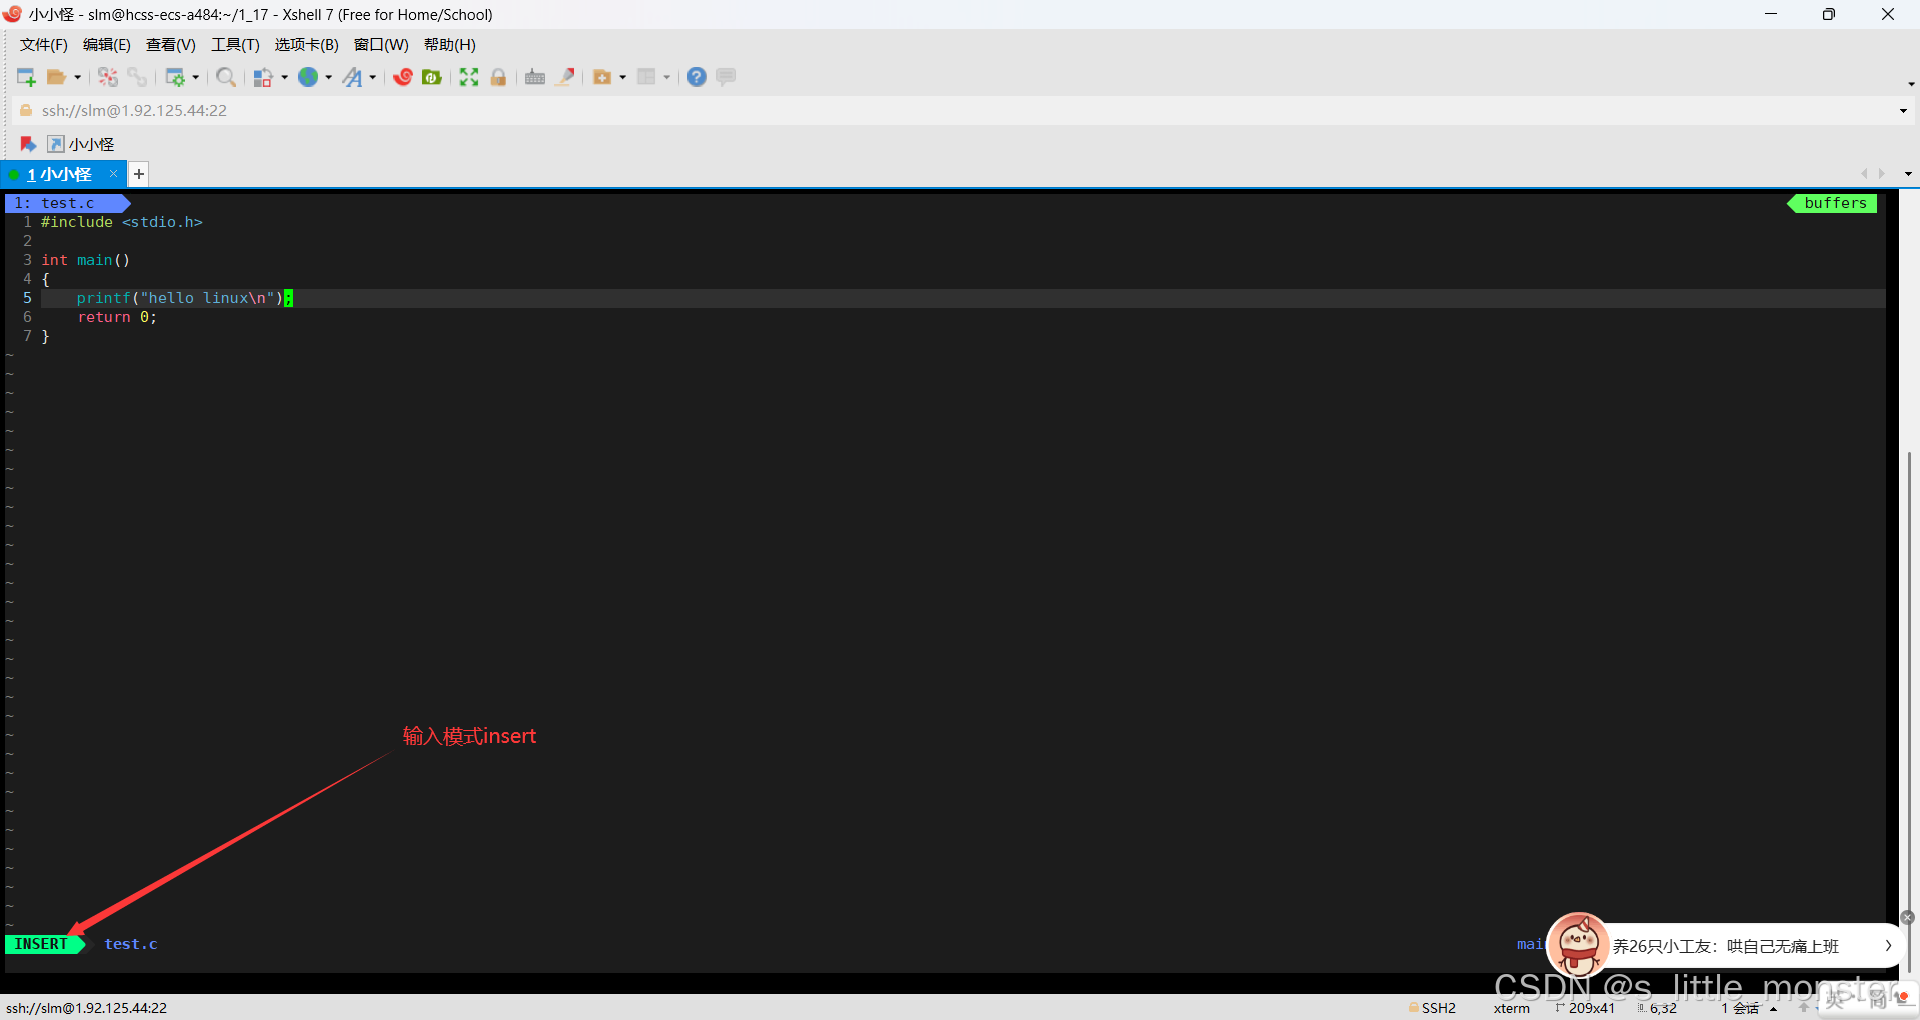Screen dimensions: 1920x1020
Task: Add a new tab with plus button
Action: 139,174
